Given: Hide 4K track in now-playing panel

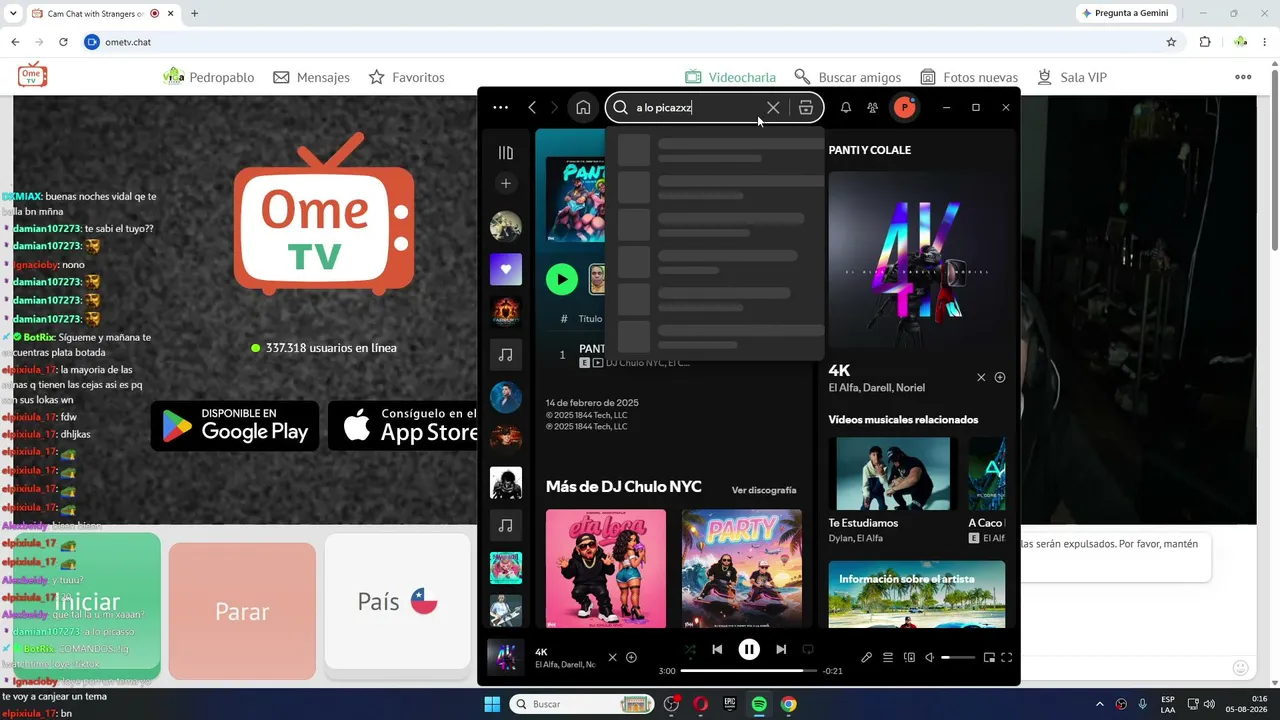Looking at the screenshot, I should [x=981, y=377].
